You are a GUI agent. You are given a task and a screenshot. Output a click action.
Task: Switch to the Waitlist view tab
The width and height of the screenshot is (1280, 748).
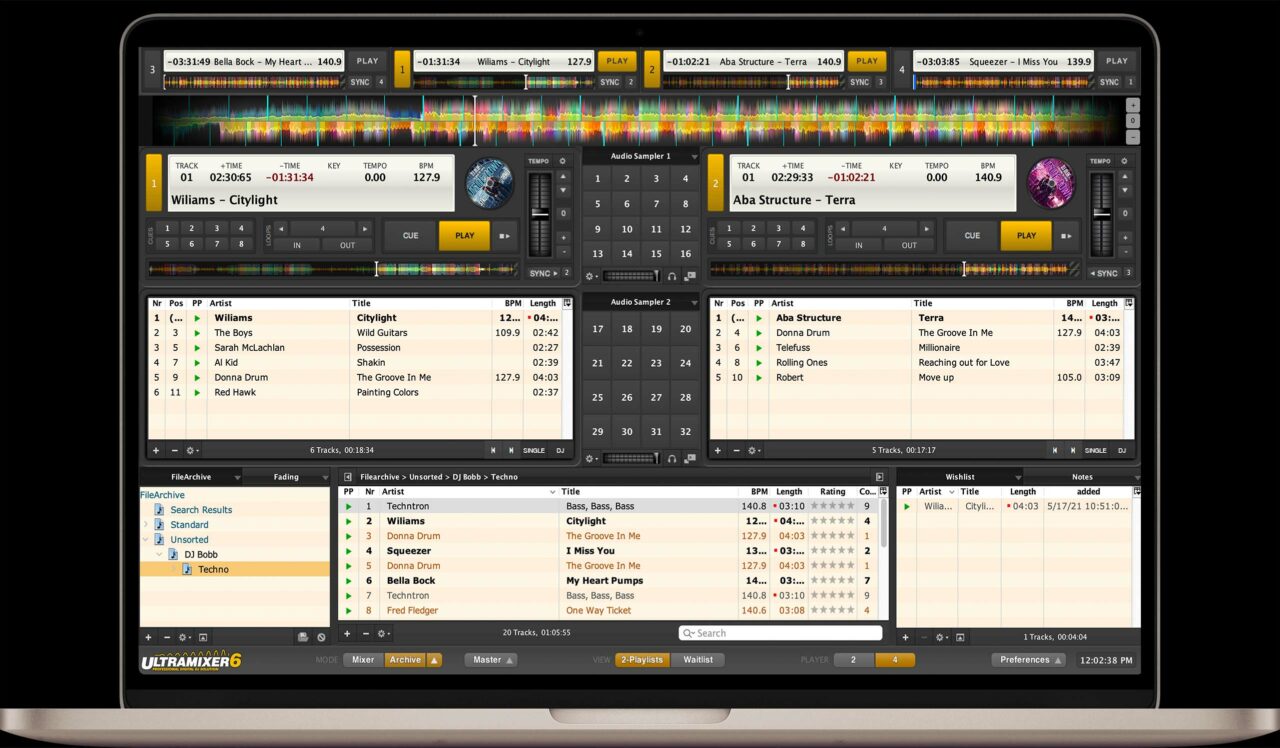(x=697, y=660)
